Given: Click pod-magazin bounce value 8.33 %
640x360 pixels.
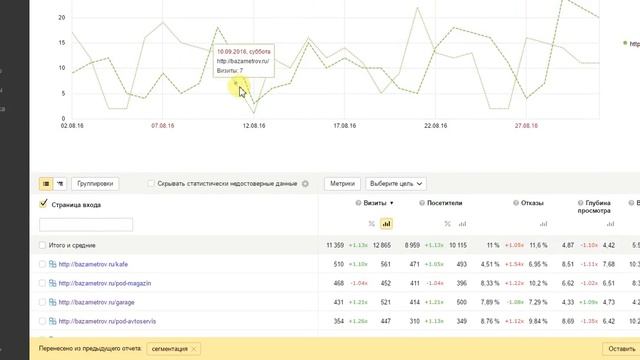Looking at the screenshot, I should point(490,283).
